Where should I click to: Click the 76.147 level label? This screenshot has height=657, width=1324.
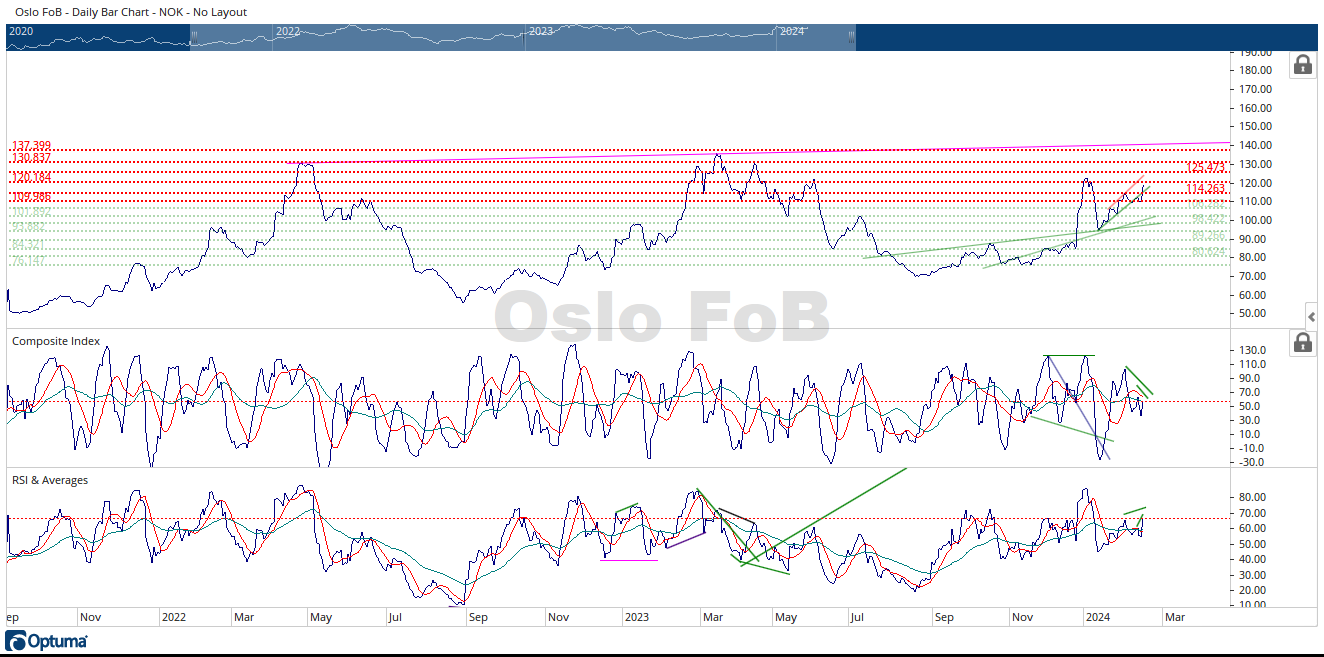28,260
